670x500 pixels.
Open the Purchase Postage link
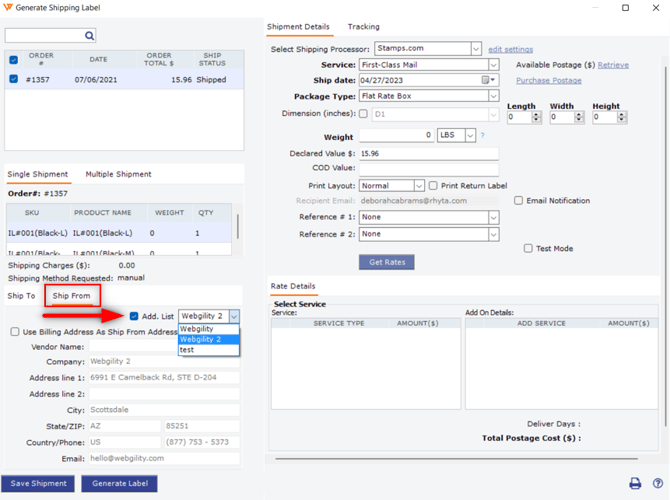[548, 81]
